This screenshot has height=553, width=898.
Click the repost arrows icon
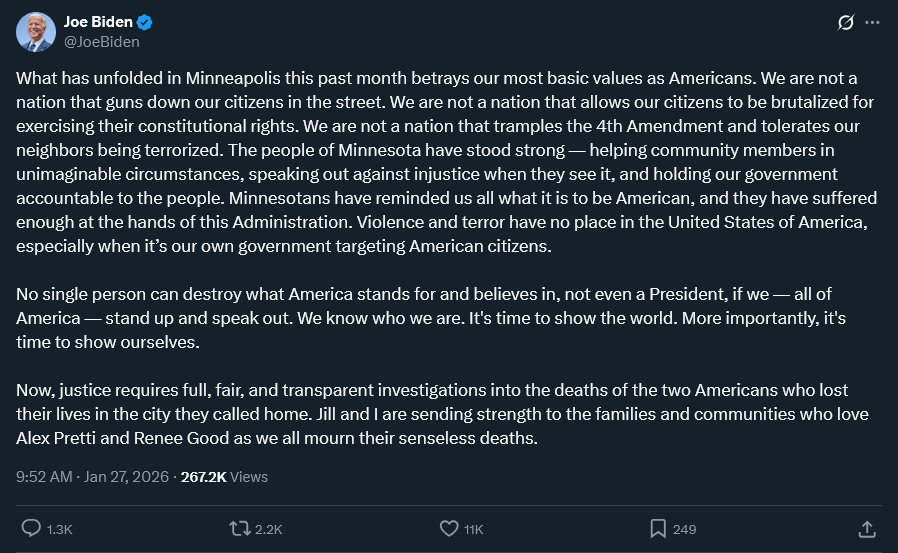point(239,528)
